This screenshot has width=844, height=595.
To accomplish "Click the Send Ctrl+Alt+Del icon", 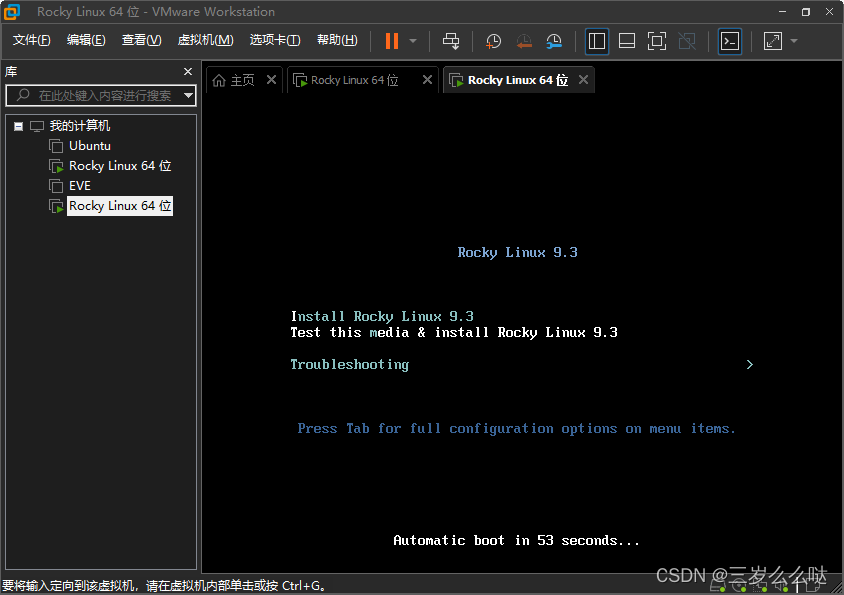I will (451, 41).
